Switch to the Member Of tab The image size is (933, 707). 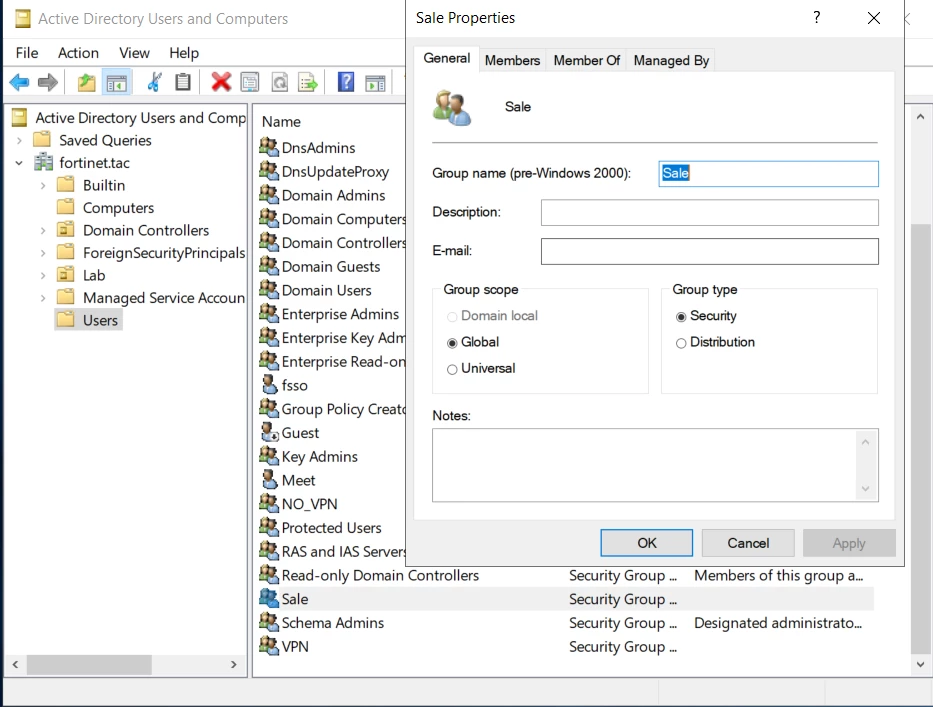(x=587, y=60)
